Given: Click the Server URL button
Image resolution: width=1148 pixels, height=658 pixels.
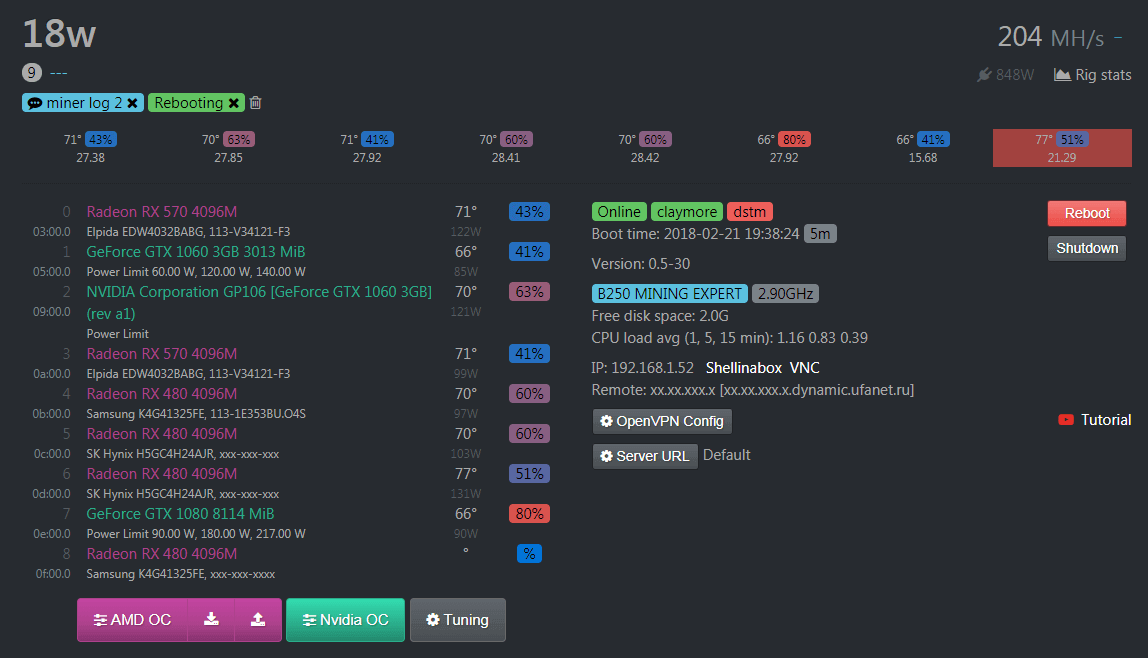Looking at the screenshot, I should [x=645, y=456].
